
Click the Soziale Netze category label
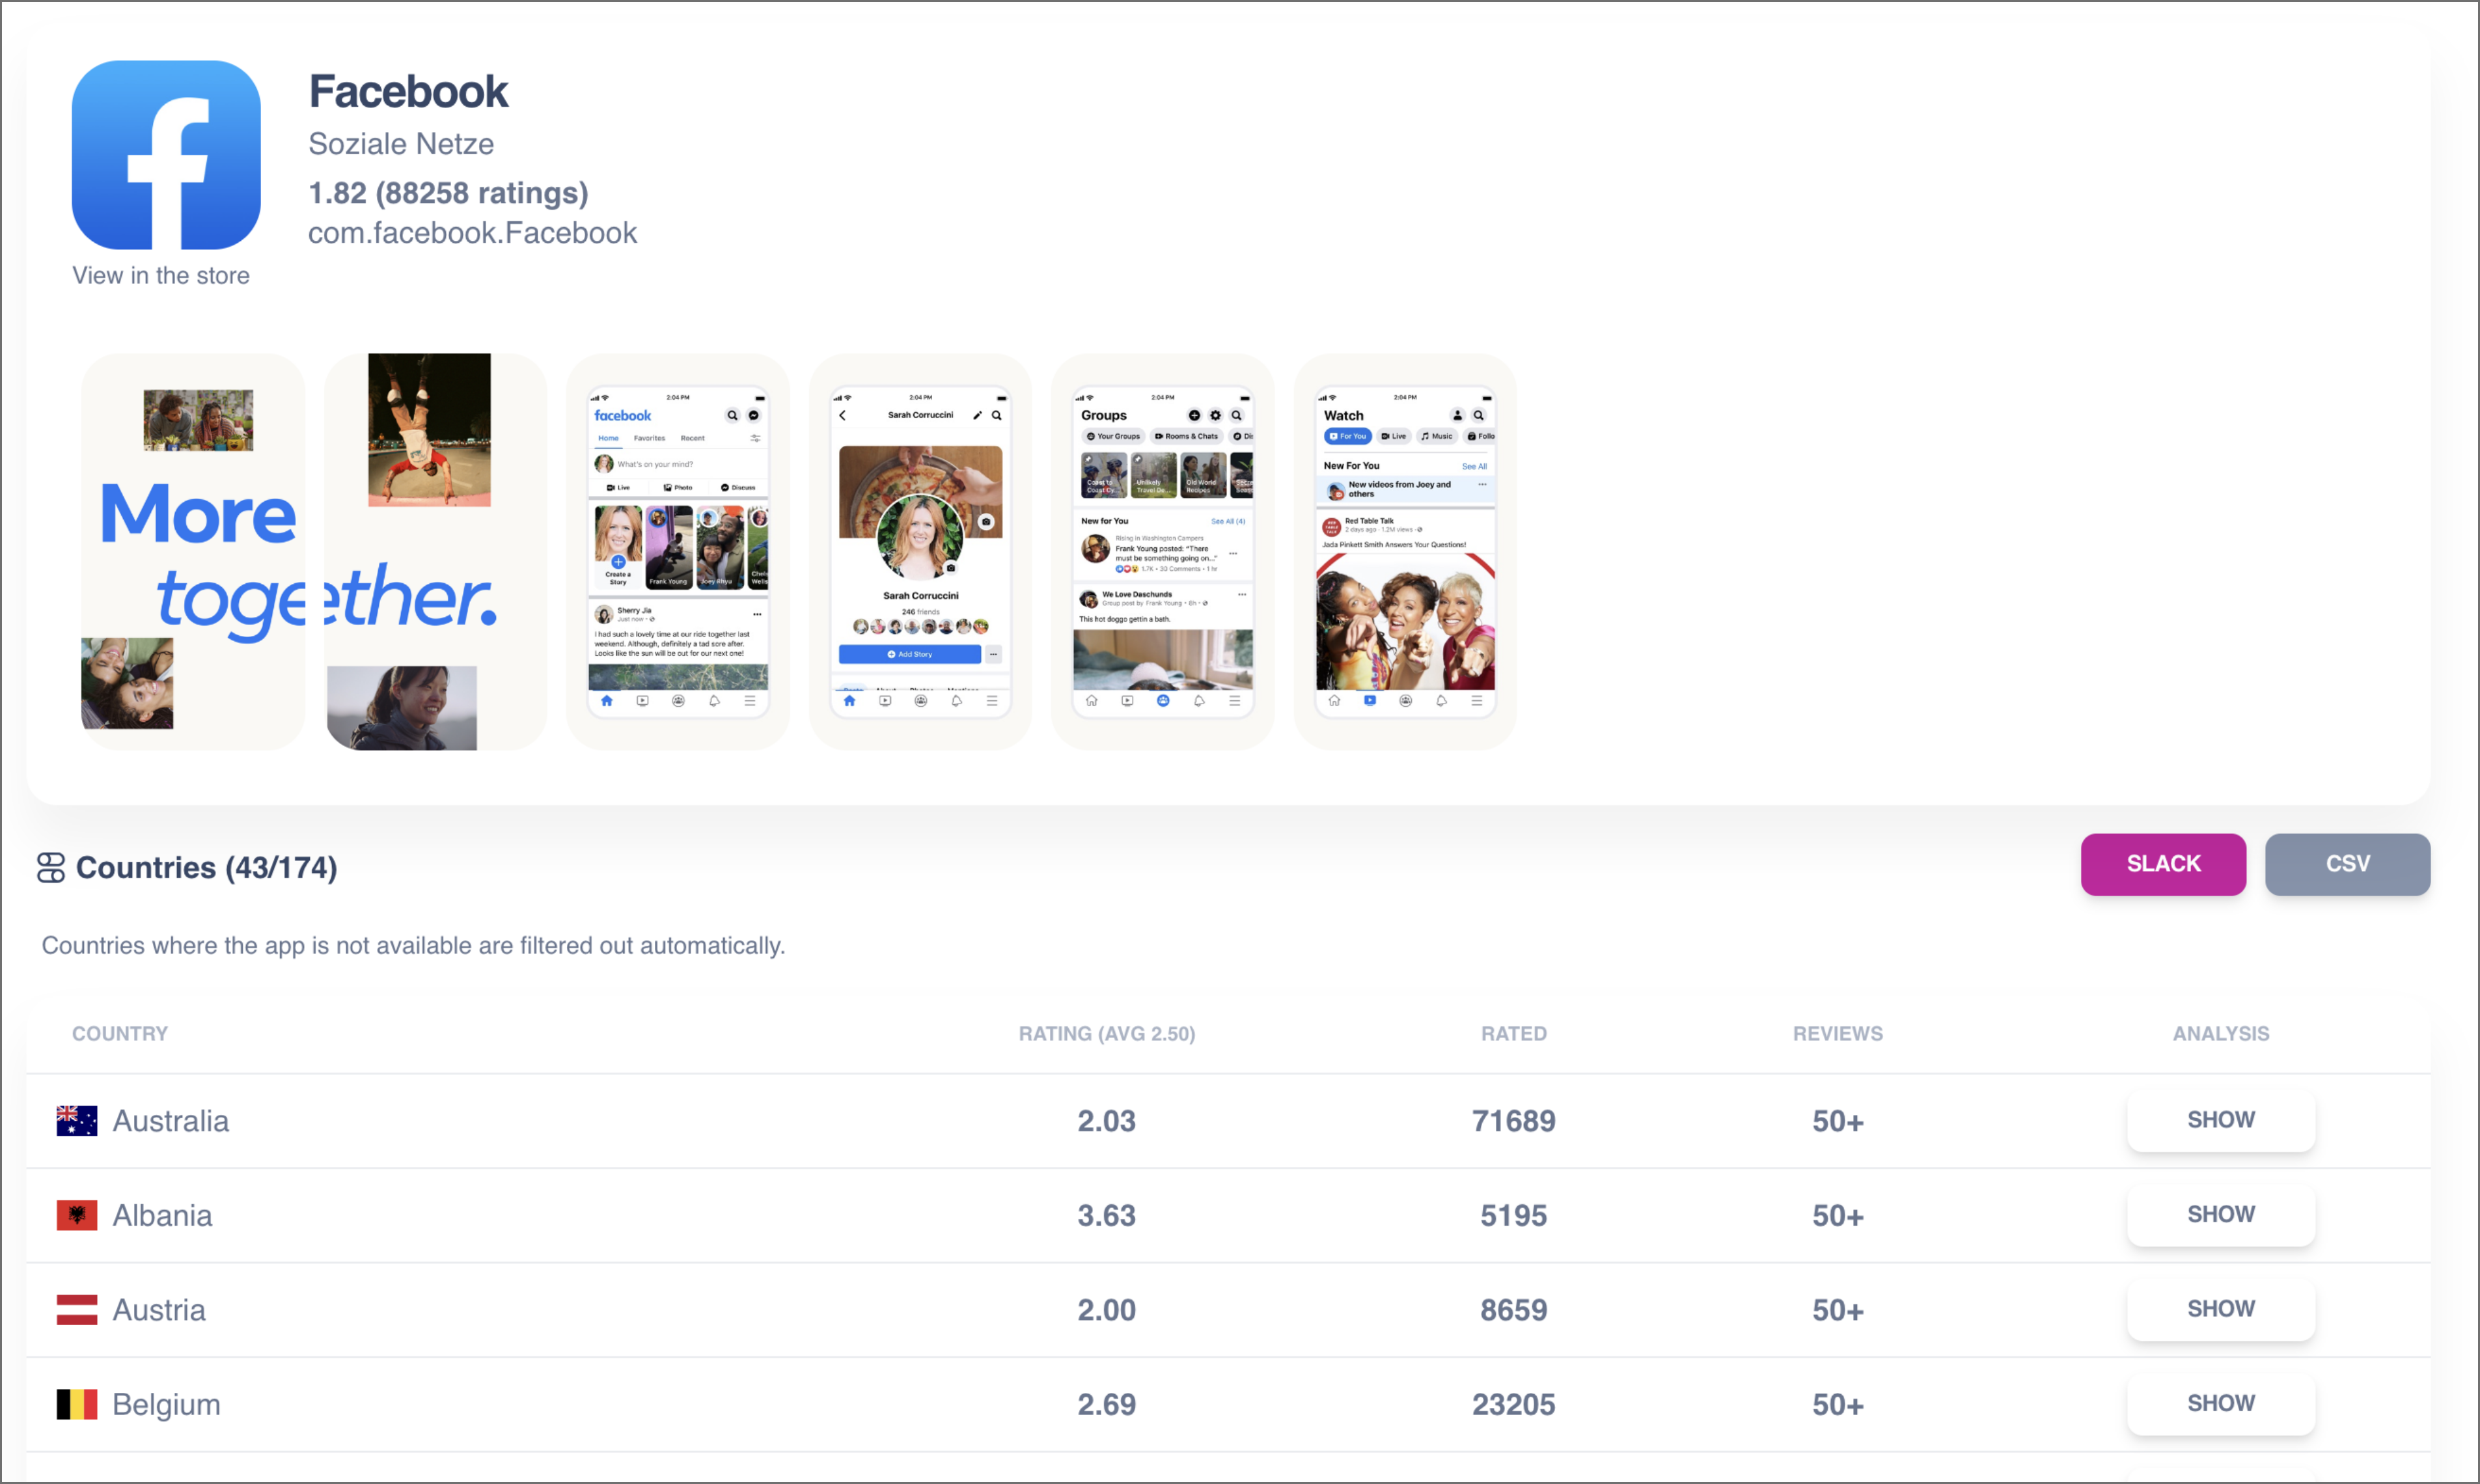pos(401,144)
